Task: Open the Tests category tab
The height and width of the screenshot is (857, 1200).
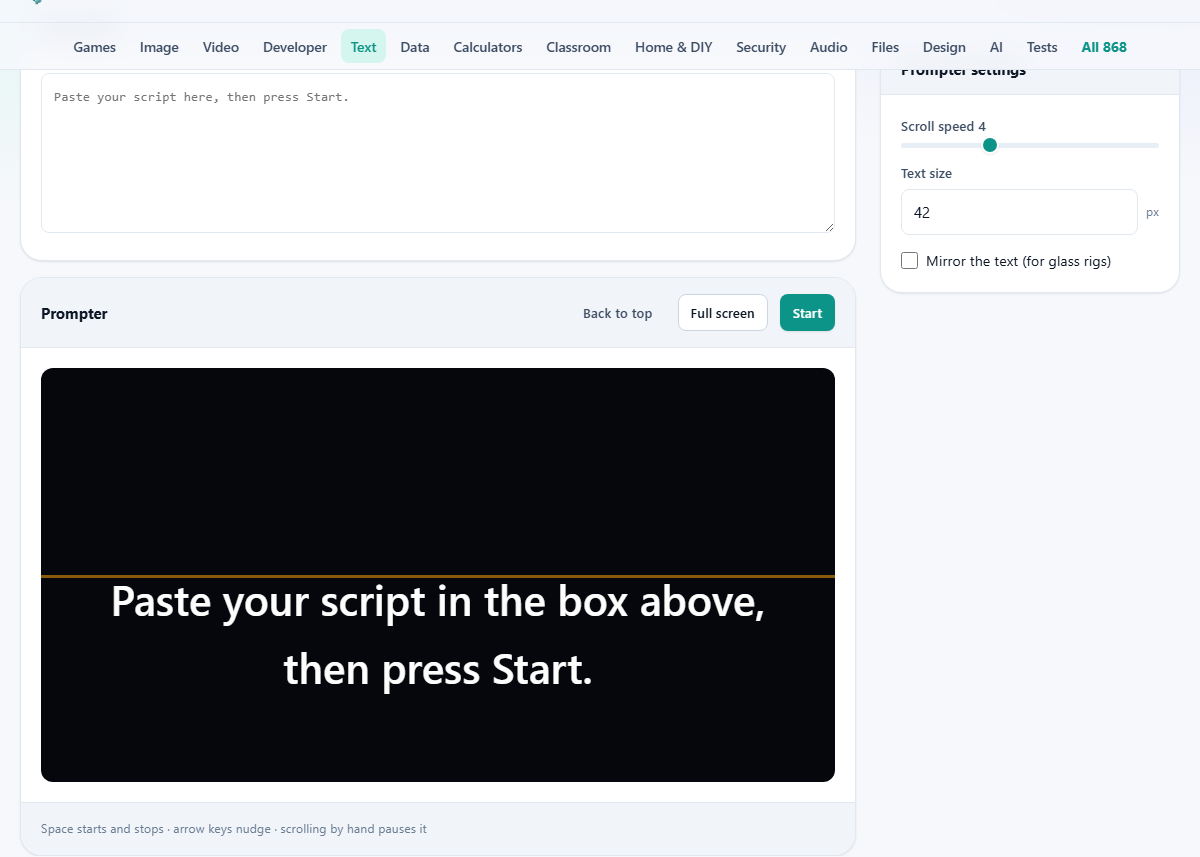Action: [x=1042, y=47]
